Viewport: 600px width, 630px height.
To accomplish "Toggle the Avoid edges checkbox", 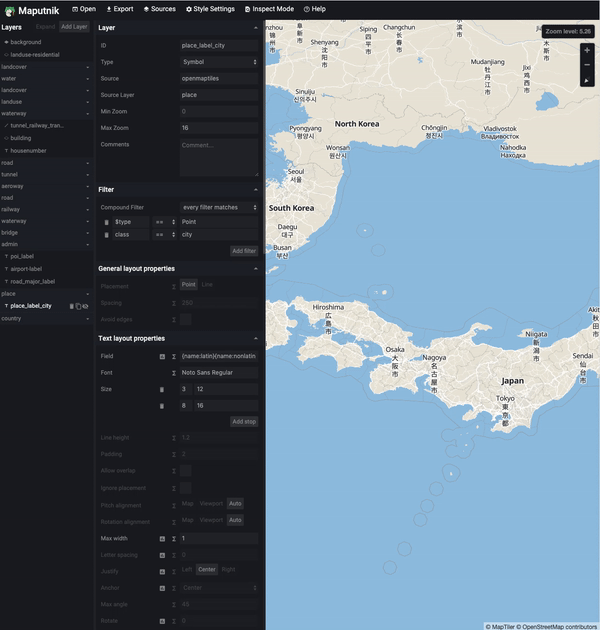I will 186,319.
